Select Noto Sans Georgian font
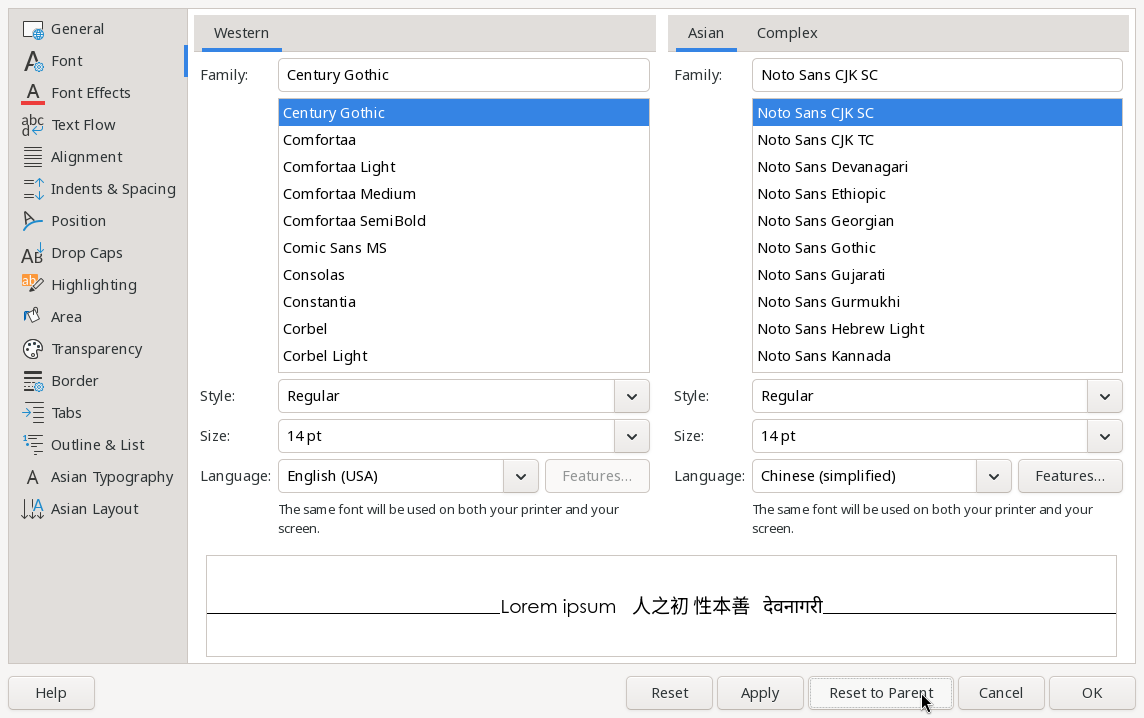 coord(938,221)
